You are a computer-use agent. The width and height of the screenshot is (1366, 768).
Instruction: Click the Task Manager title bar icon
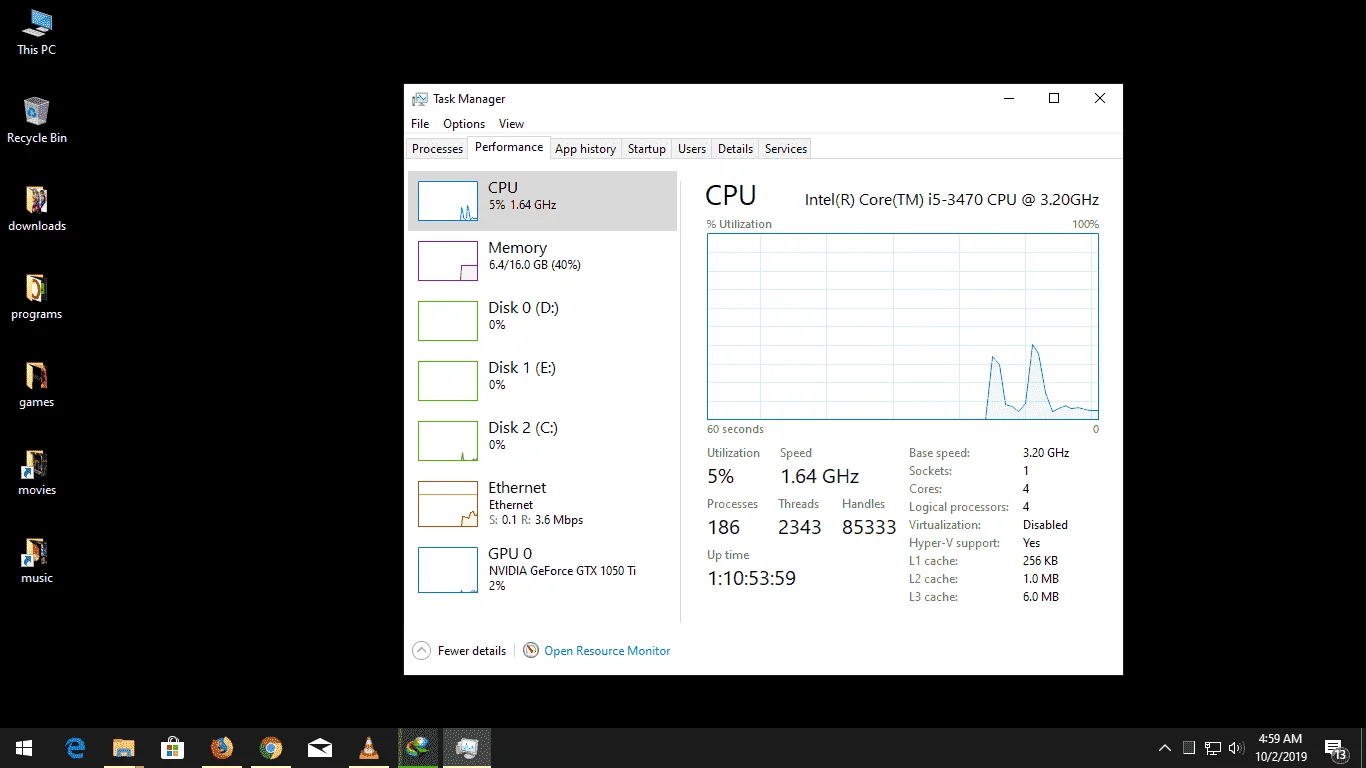[420, 99]
